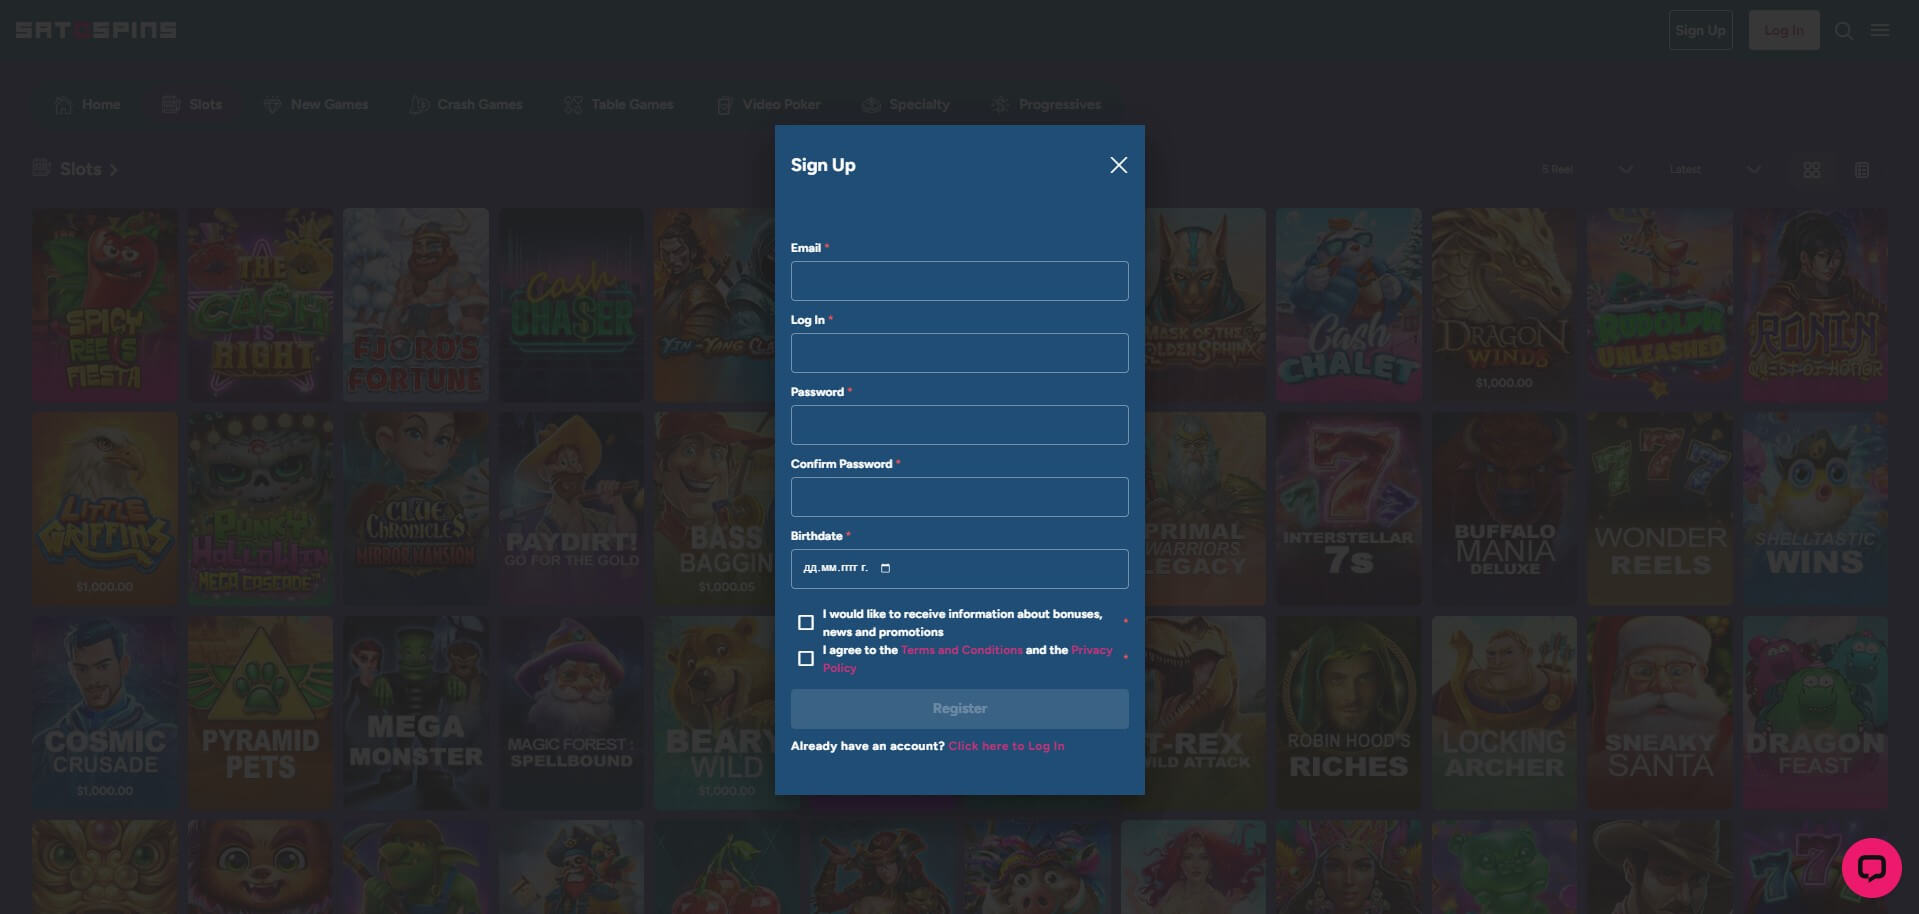Image resolution: width=1919 pixels, height=914 pixels.
Task: Open the 5 Reel filter dropdown
Action: pos(1587,170)
